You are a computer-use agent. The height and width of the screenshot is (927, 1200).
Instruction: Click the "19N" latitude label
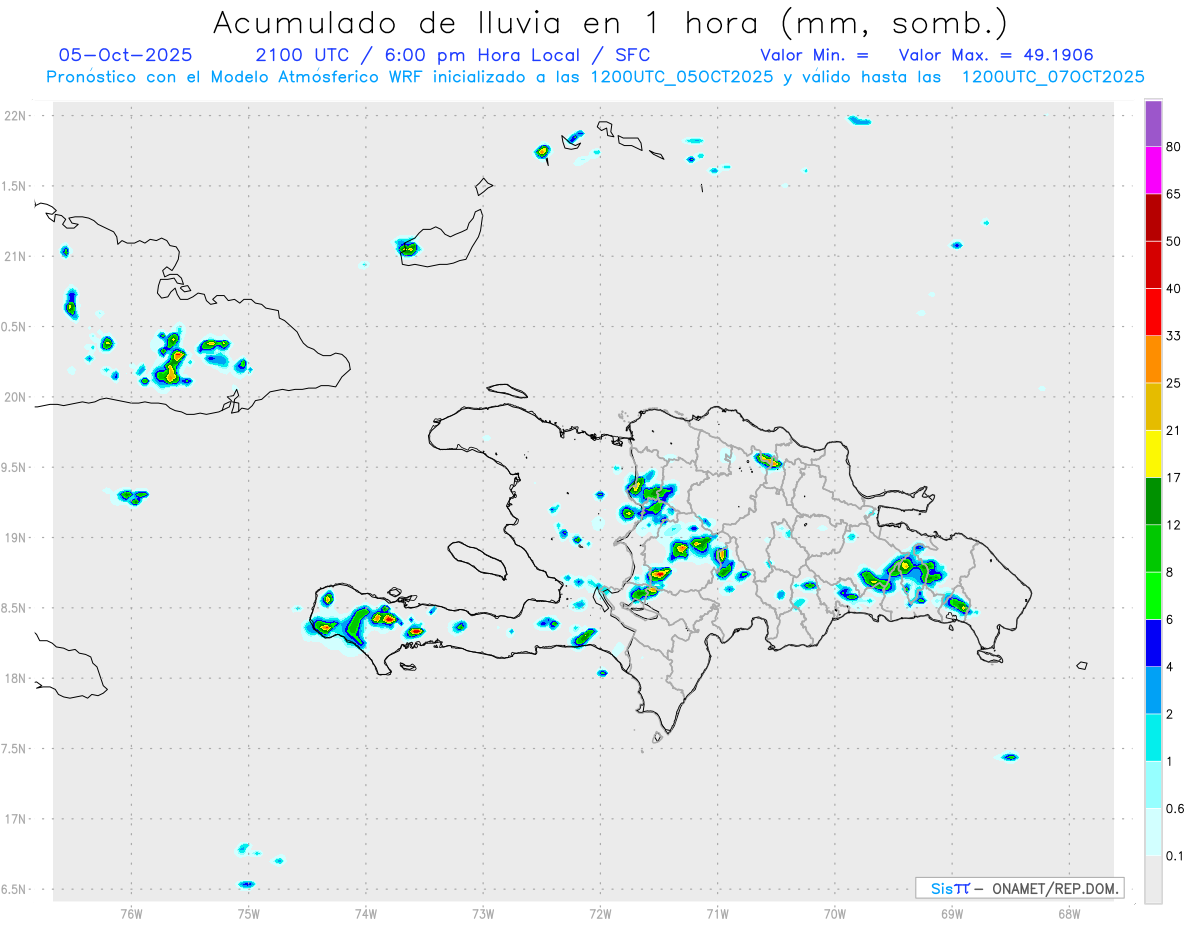click(x=15, y=537)
